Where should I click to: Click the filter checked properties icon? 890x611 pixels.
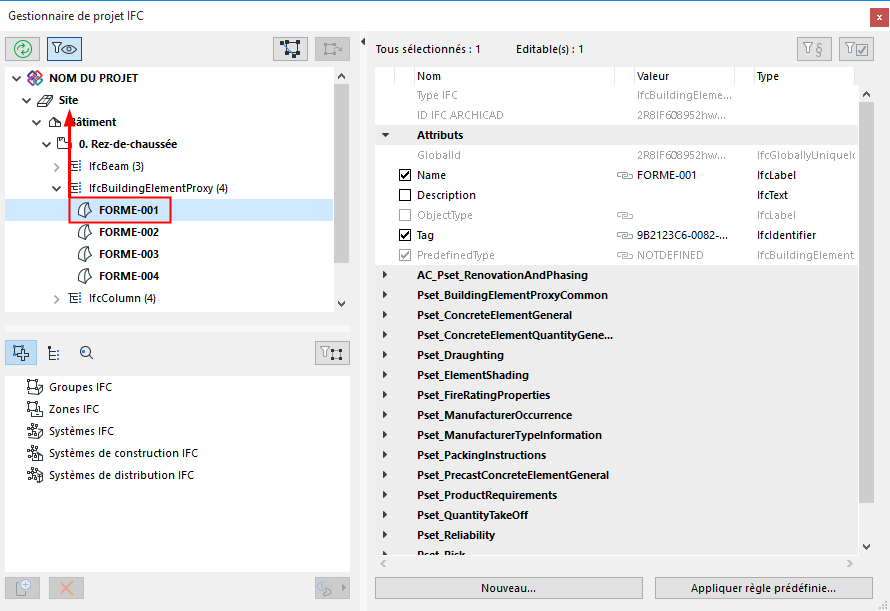[x=855, y=48]
